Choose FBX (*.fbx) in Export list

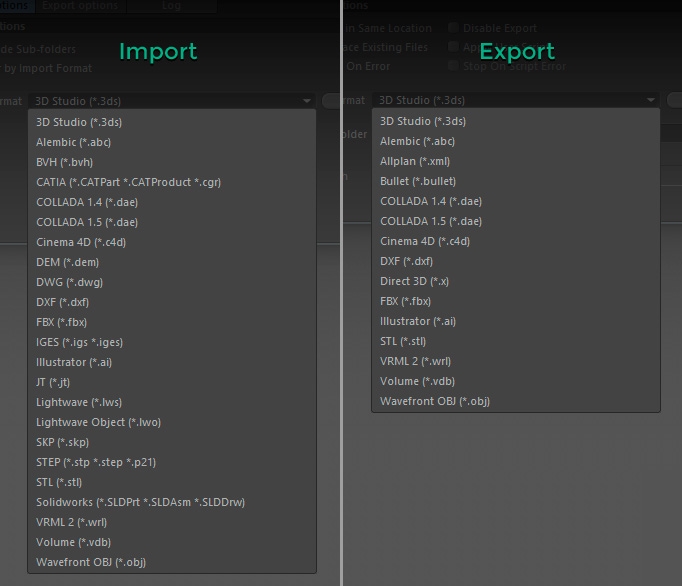pyautogui.click(x=516, y=301)
